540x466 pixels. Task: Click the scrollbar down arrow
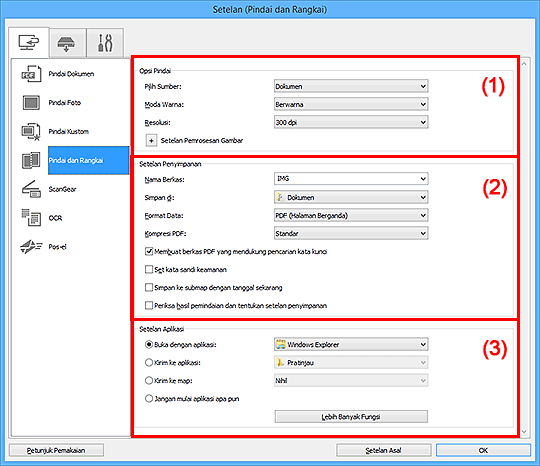coord(524,431)
